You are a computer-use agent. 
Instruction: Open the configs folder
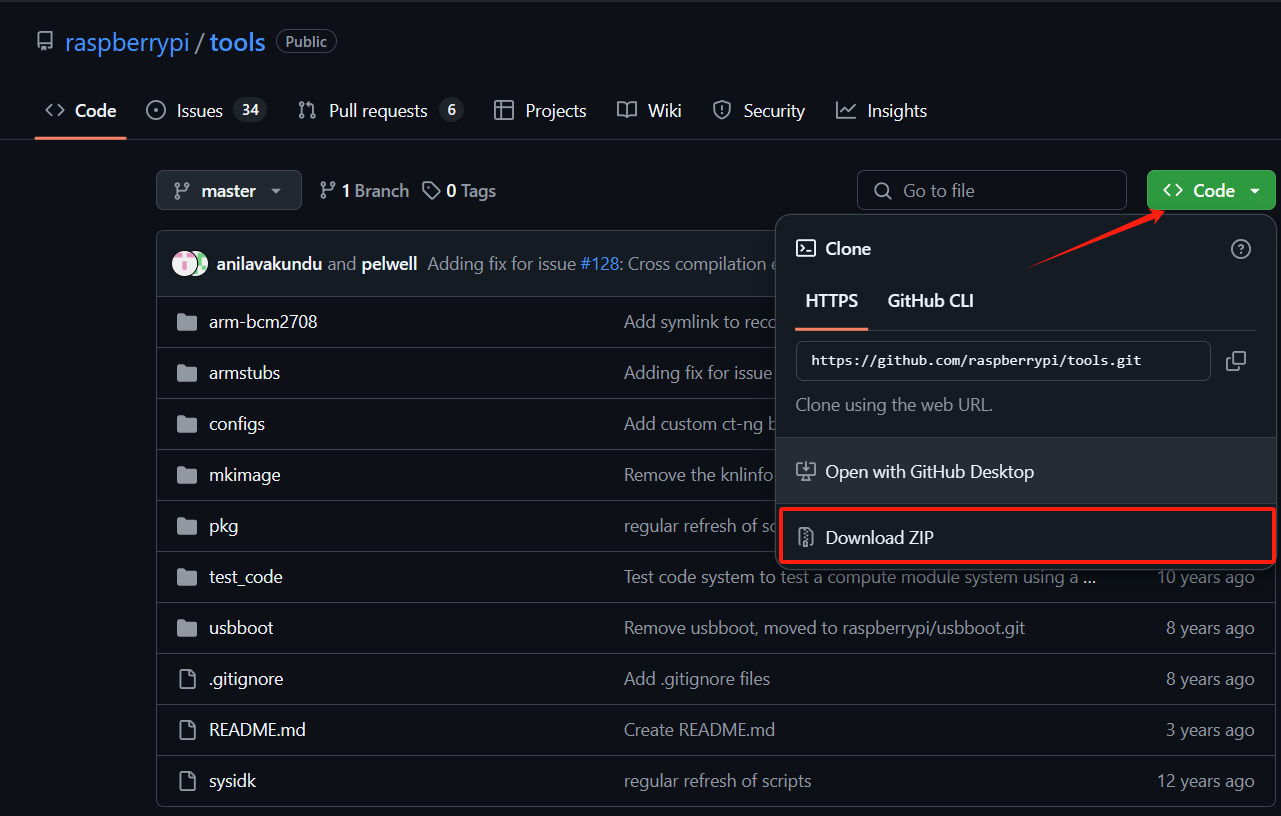[x=237, y=424]
